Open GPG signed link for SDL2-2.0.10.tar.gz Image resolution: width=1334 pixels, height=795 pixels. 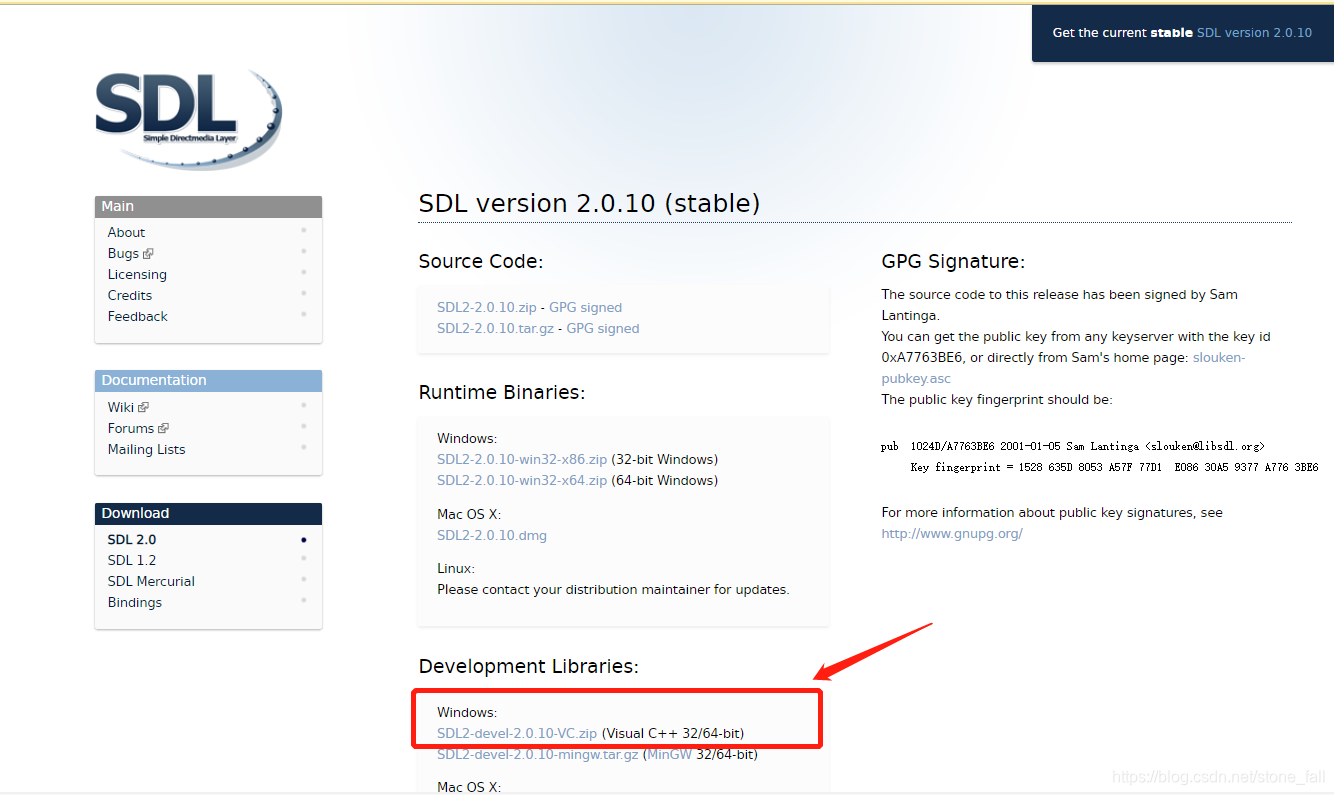click(x=603, y=328)
